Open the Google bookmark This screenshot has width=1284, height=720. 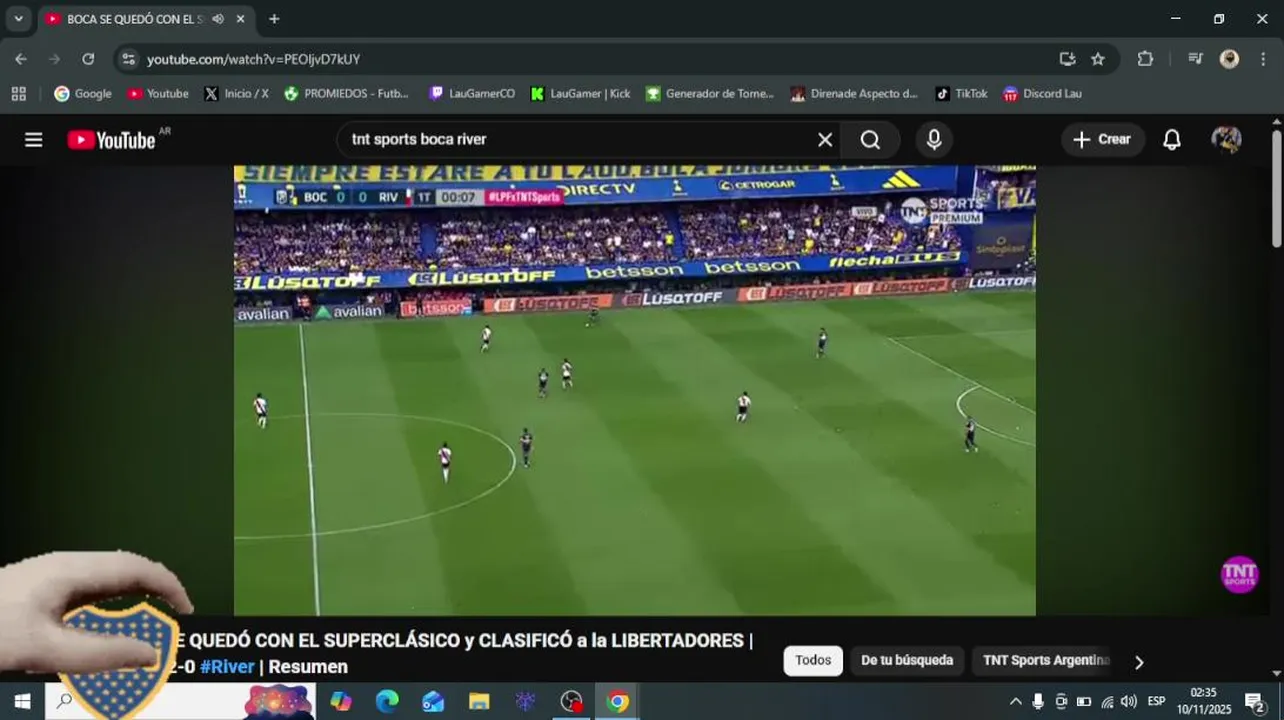coord(83,94)
